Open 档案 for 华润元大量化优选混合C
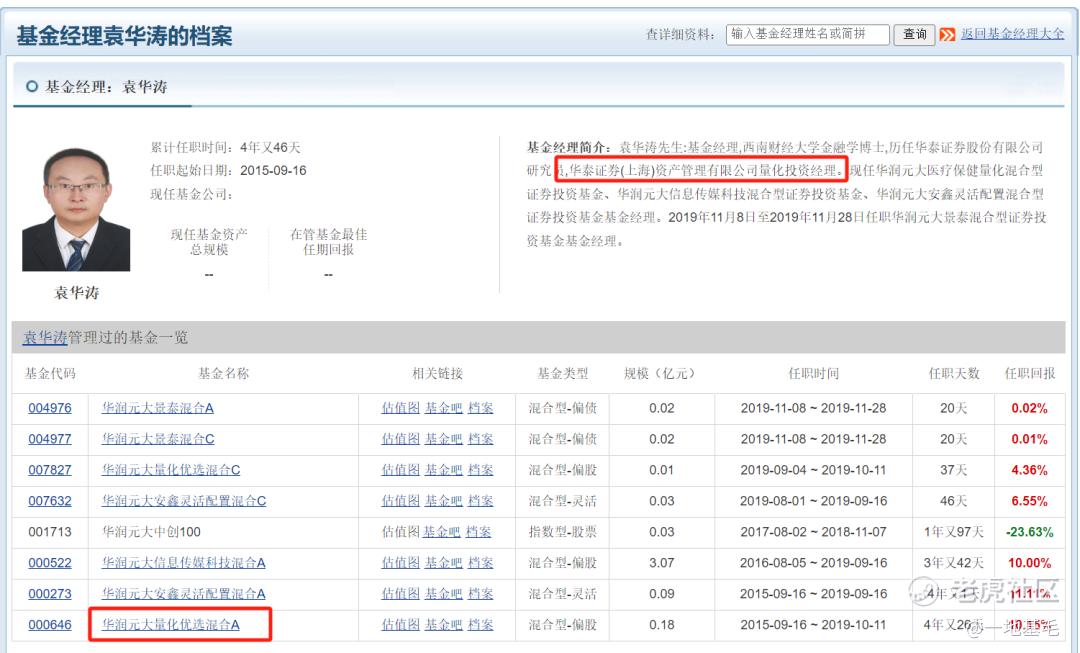Screen dimensions: 1080x653 coord(480,470)
